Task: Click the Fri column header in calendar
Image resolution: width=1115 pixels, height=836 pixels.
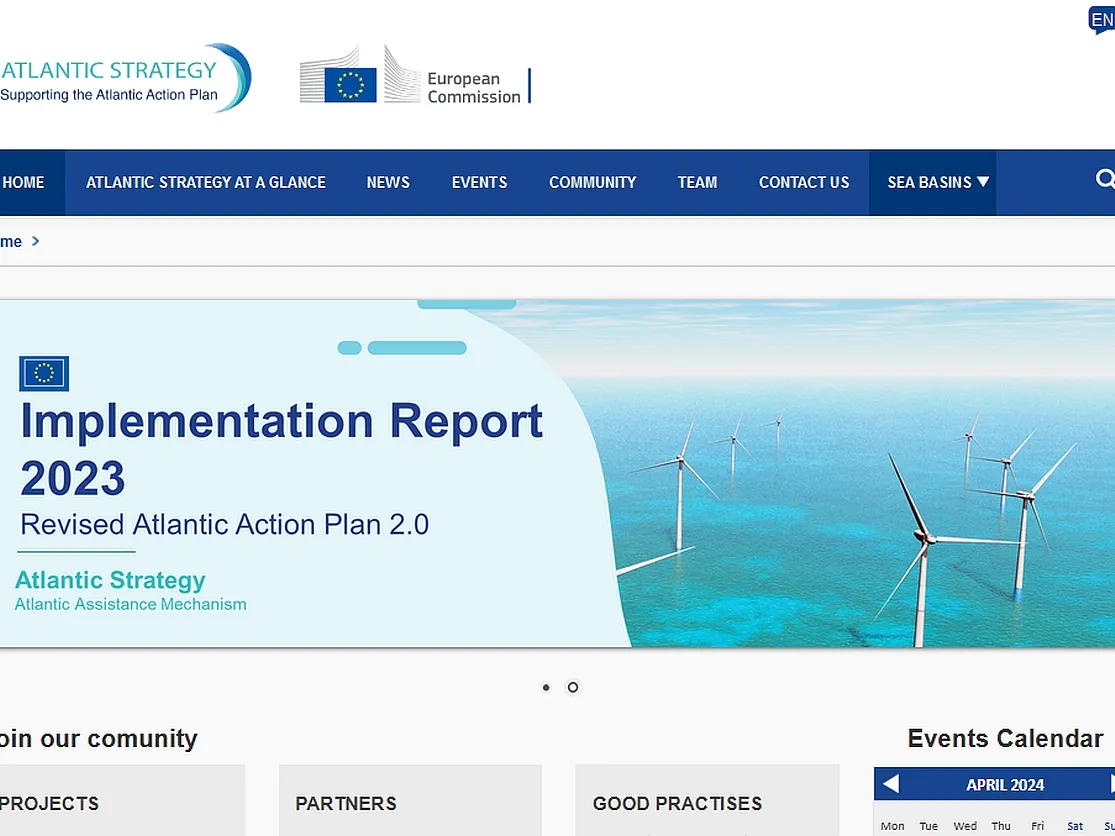Action: [x=1037, y=826]
